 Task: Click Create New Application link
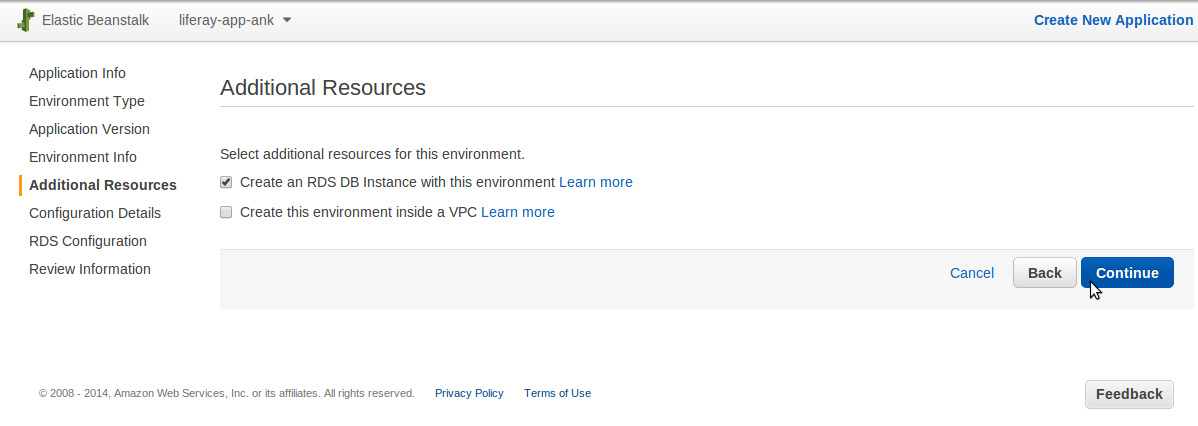[x=1113, y=20]
